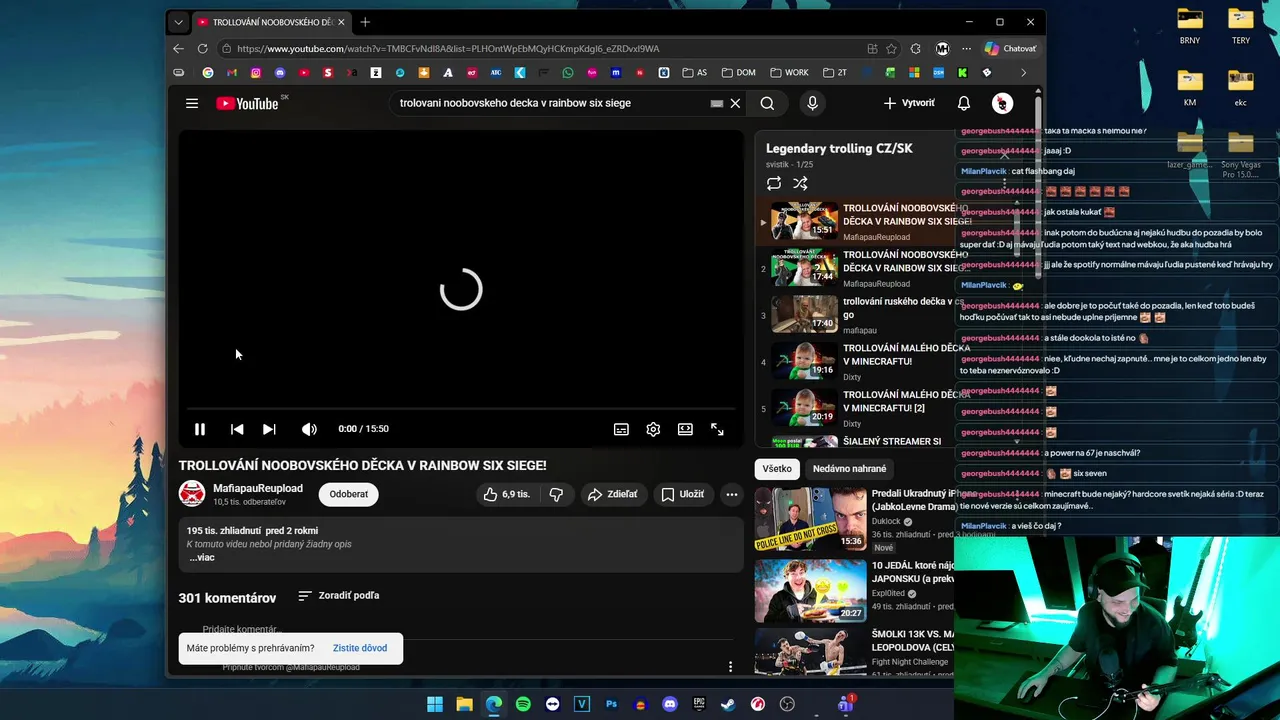1280x720 pixels.
Task: Seek along the video progress bar
Action: click(x=461, y=409)
